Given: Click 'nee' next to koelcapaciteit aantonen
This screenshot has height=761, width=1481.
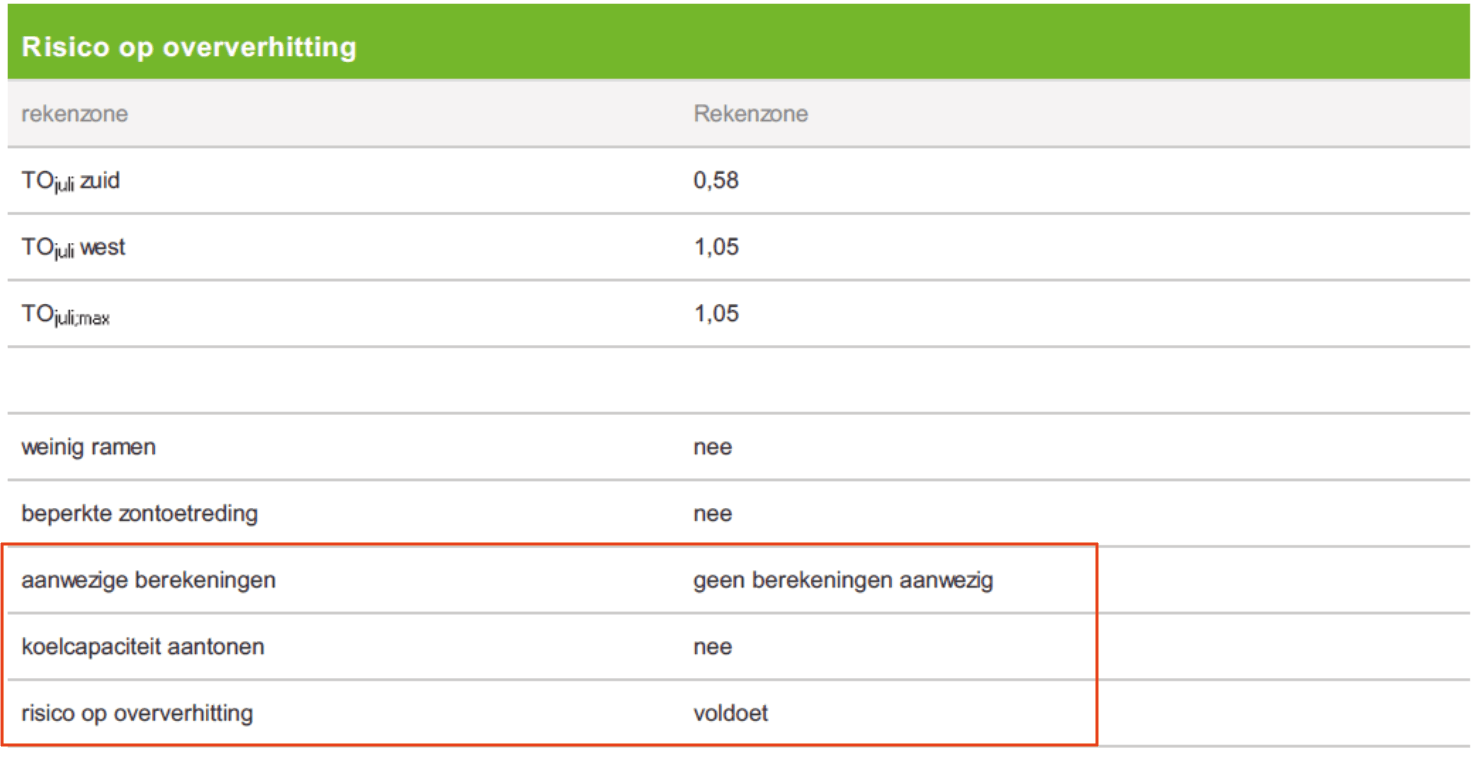Looking at the screenshot, I should pyautogui.click(x=712, y=647).
